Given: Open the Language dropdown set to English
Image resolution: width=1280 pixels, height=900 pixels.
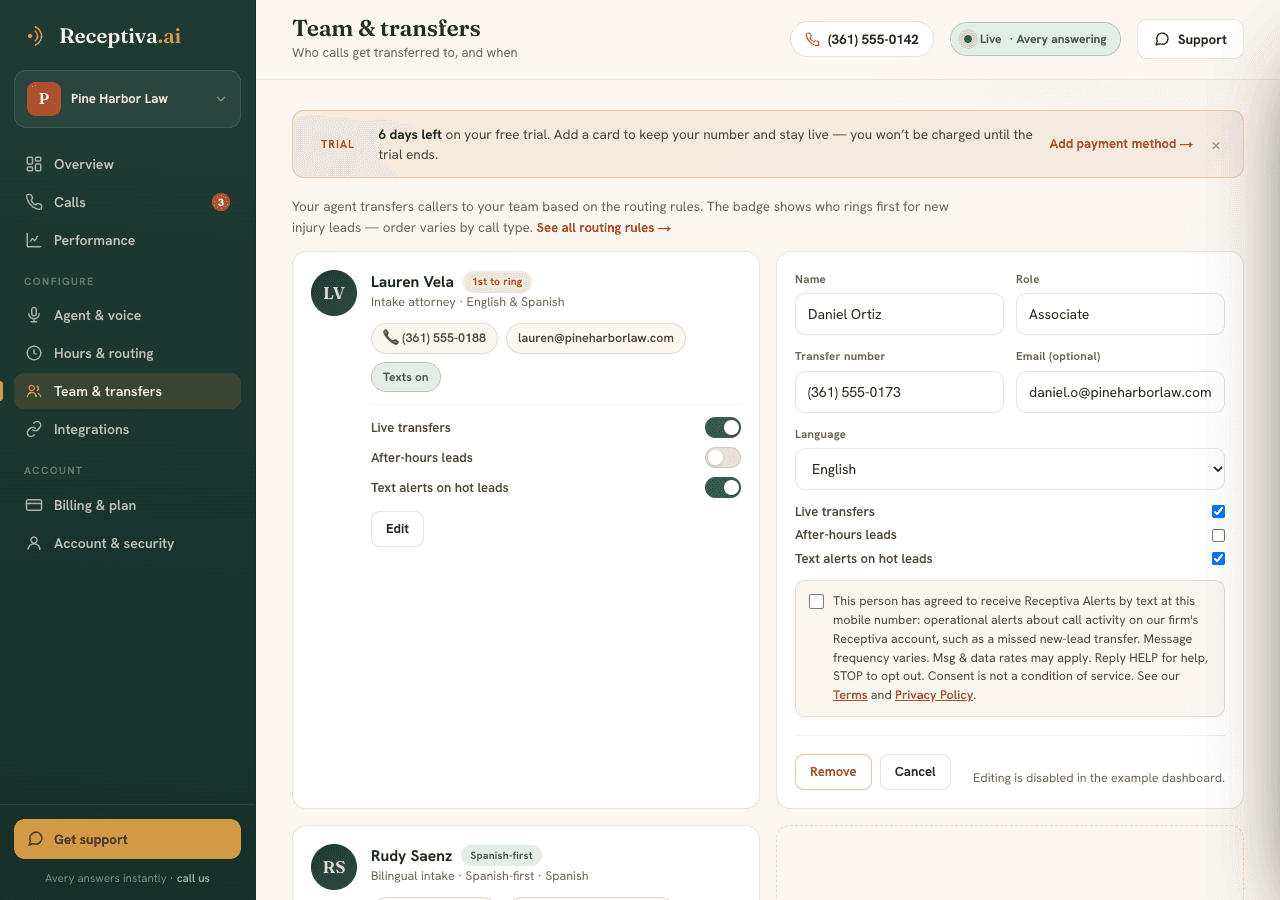Looking at the screenshot, I should click(1010, 469).
